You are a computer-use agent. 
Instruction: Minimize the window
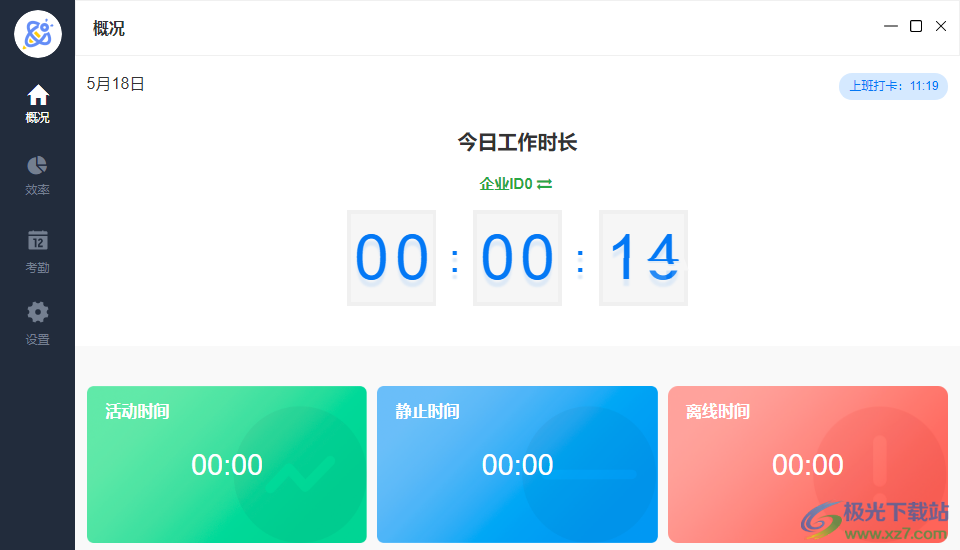(x=891, y=26)
